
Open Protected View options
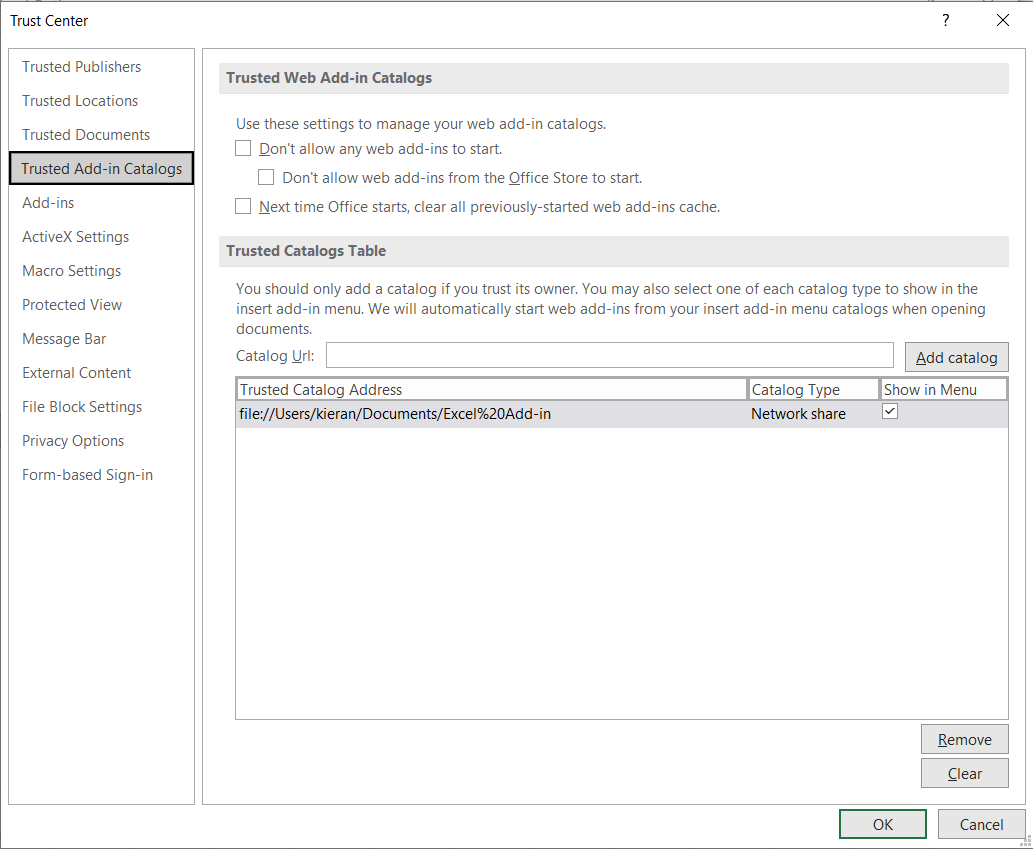[72, 305]
